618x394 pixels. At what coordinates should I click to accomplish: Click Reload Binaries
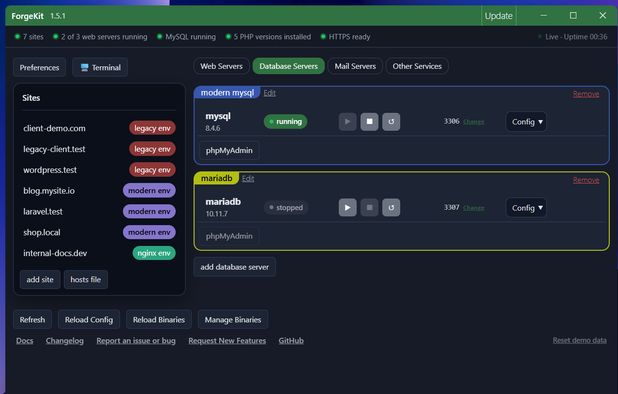click(x=159, y=320)
